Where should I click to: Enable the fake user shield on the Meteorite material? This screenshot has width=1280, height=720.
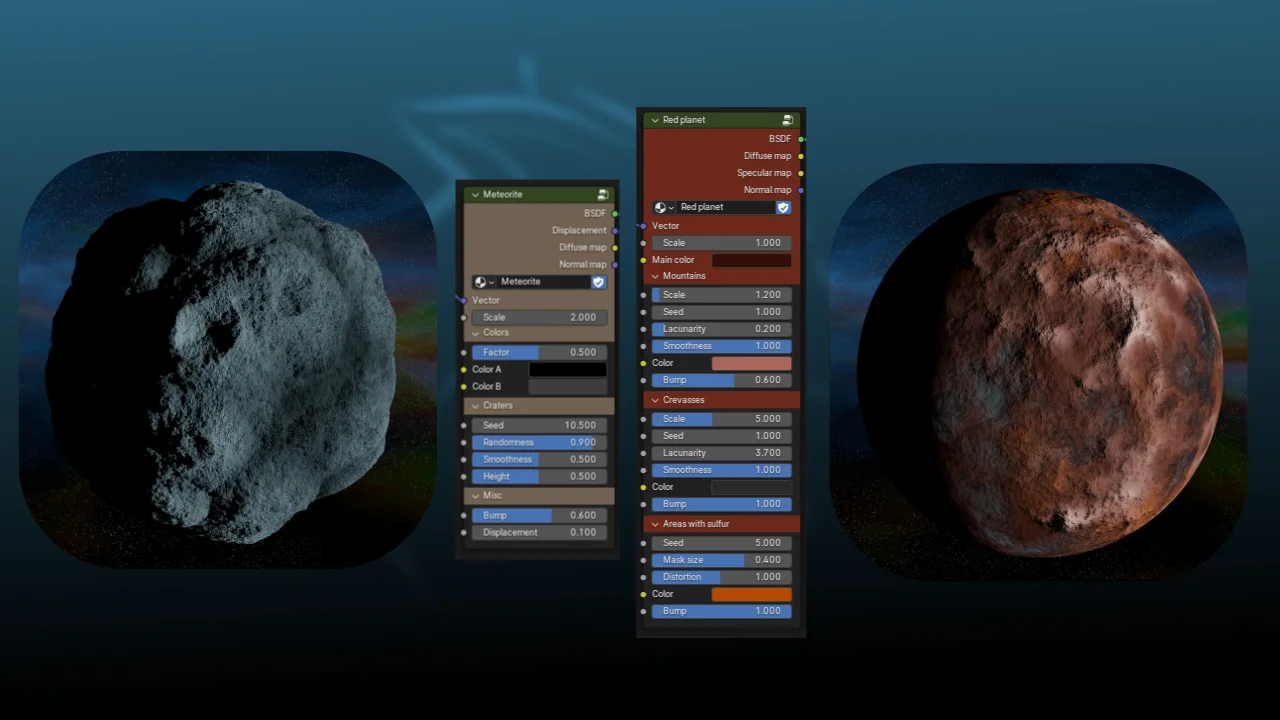click(598, 282)
